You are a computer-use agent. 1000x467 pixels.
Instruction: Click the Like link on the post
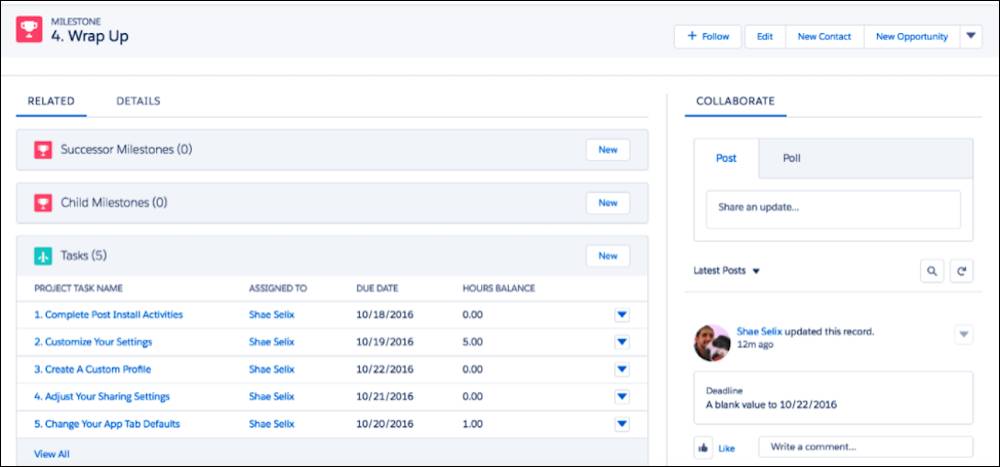pos(726,448)
